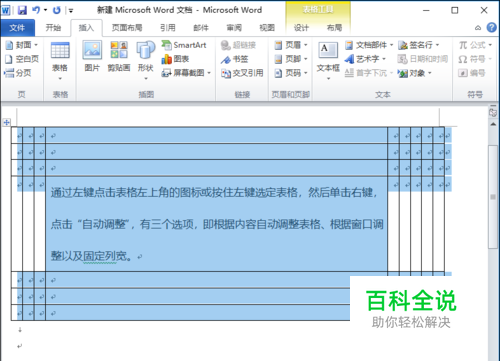
Task: Click the 对象 insert object button
Action: pyautogui.click(x=415, y=73)
